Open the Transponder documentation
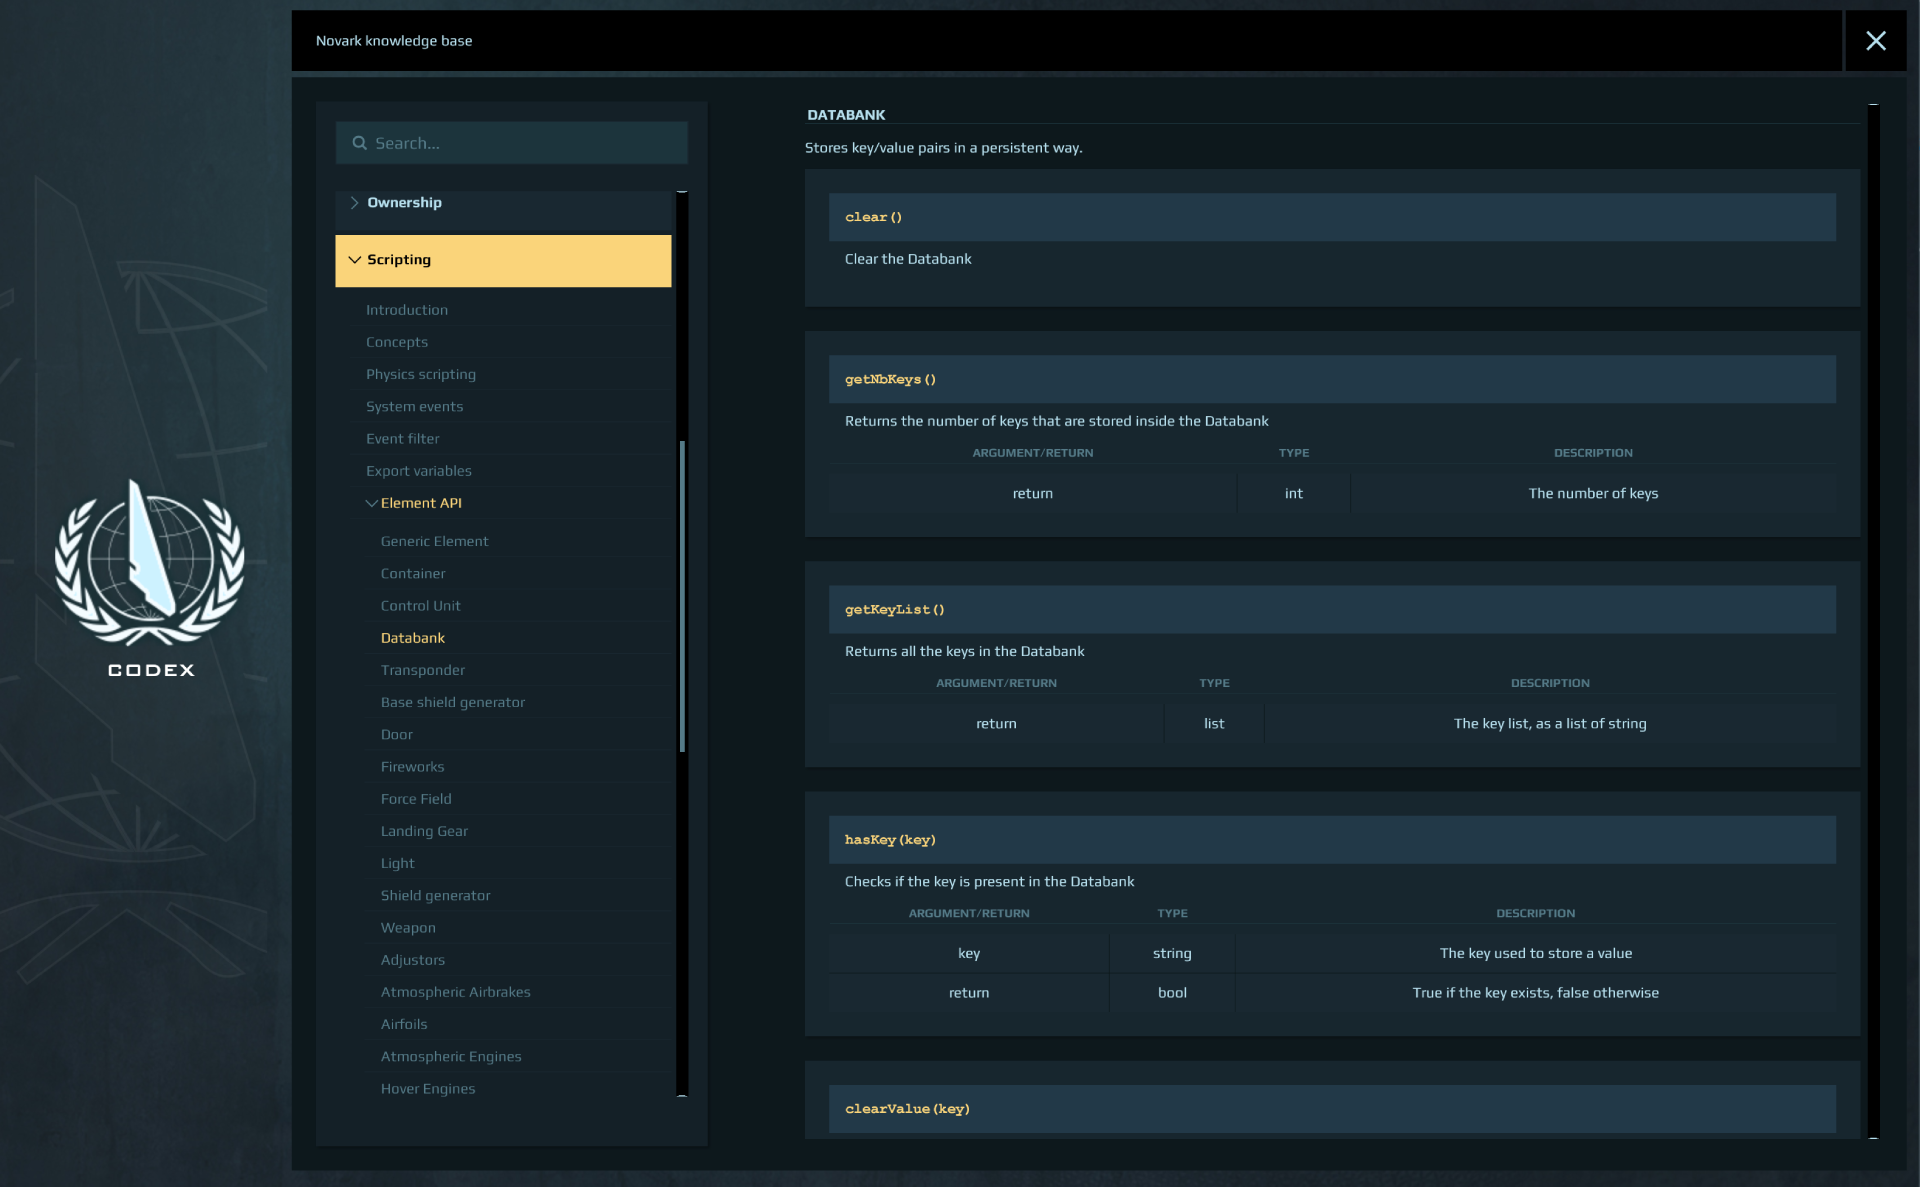1920x1187 pixels. pos(422,670)
